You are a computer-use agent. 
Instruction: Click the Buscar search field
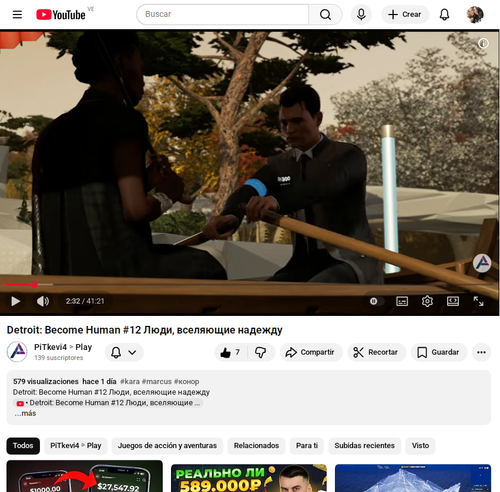223,14
